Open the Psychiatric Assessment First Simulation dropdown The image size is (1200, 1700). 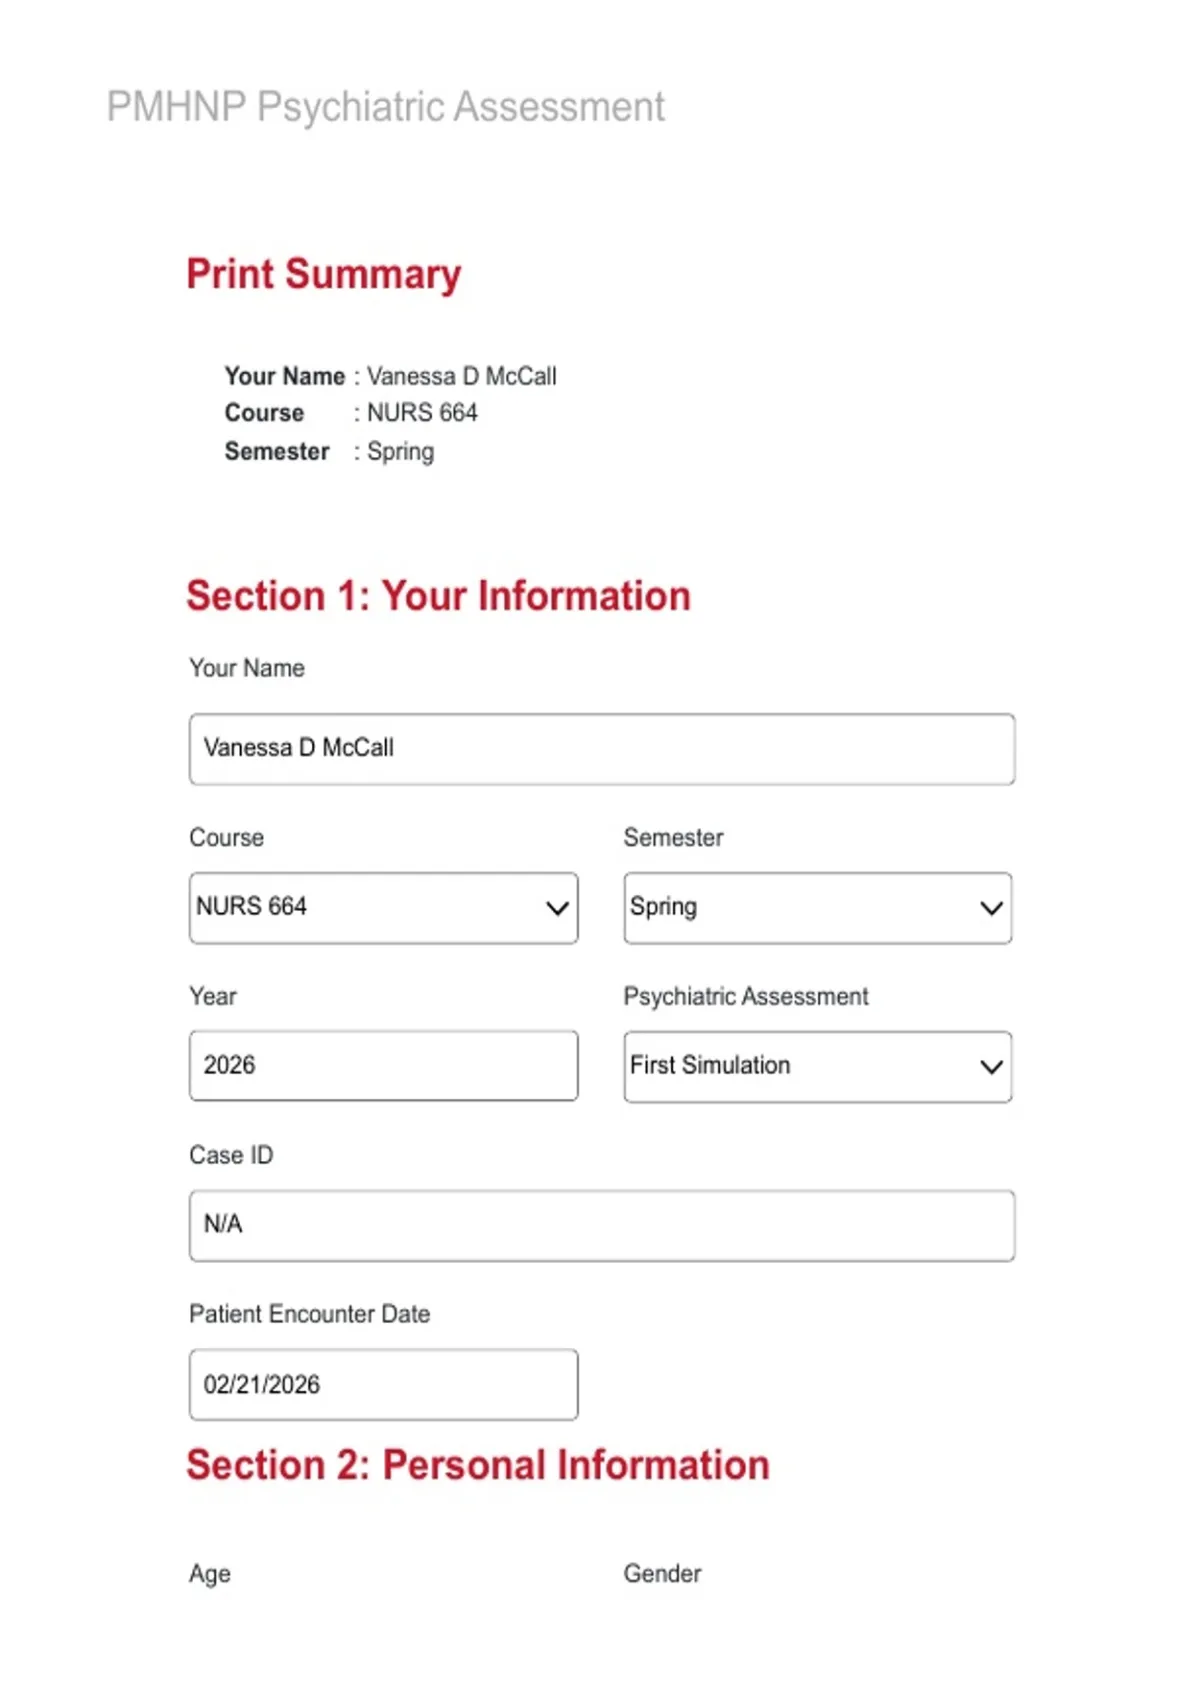click(x=818, y=1067)
